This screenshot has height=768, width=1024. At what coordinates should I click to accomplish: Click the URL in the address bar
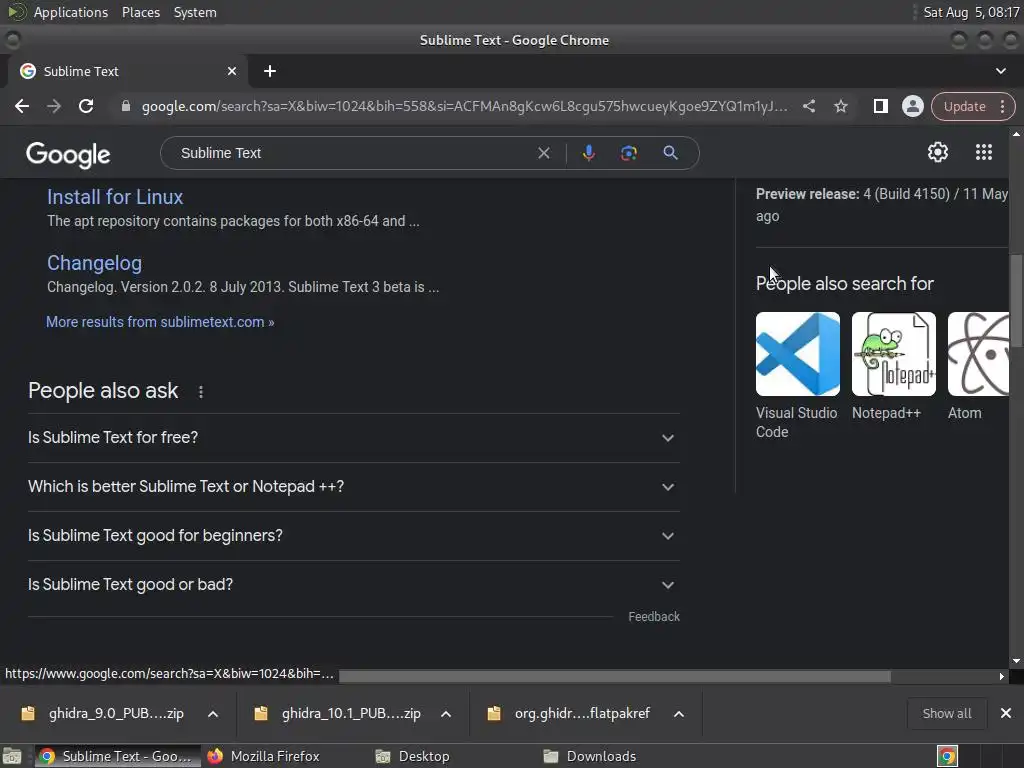click(x=464, y=106)
